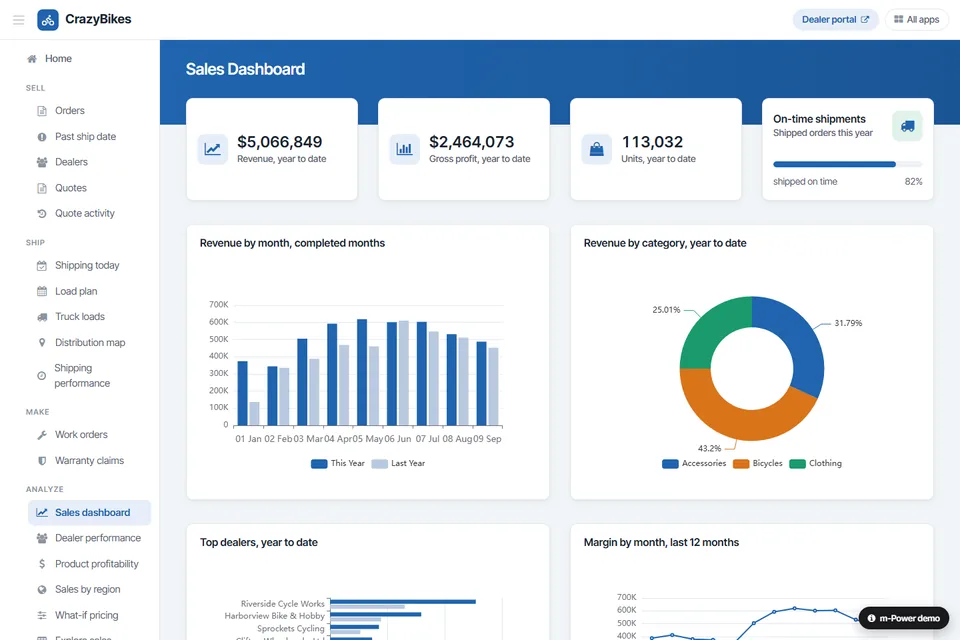Click the shipped on time progress bar

click(847, 164)
